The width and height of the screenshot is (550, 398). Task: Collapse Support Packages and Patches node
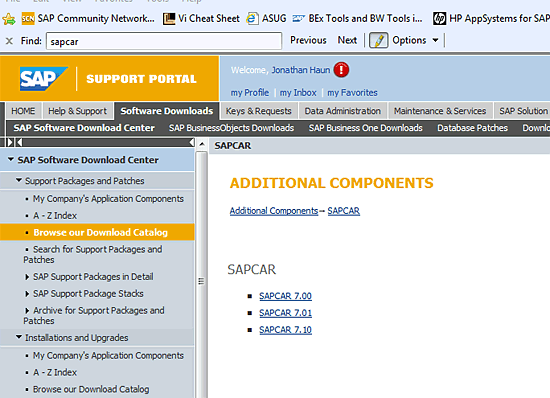[19, 180]
